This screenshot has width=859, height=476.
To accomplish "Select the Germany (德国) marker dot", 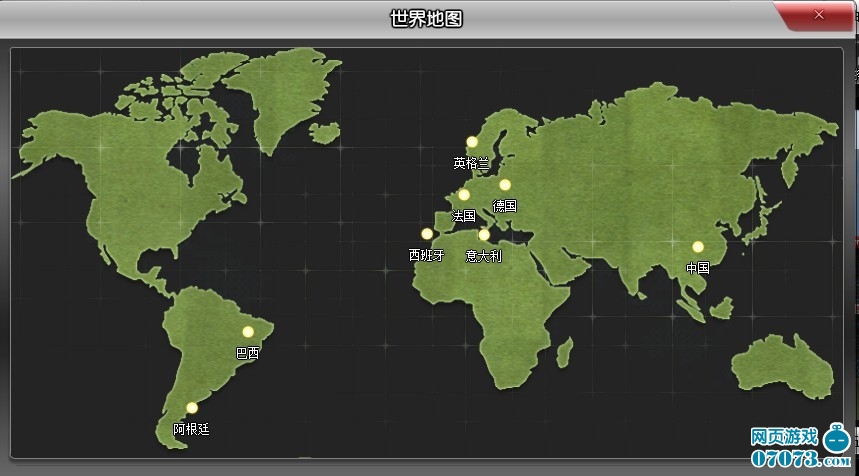I will [505, 185].
